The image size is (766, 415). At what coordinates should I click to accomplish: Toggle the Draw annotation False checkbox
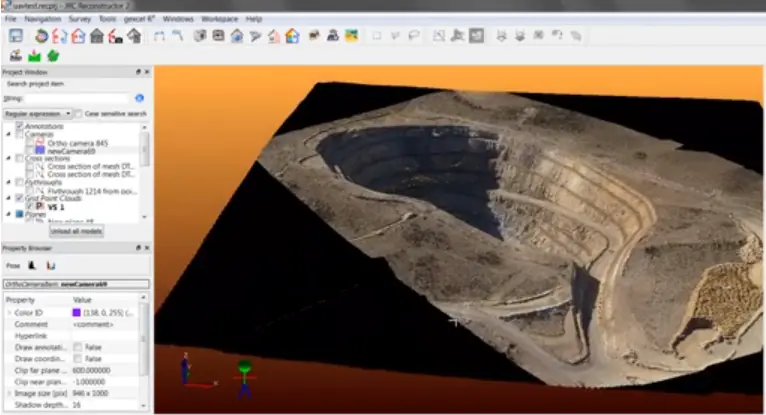tap(78, 347)
